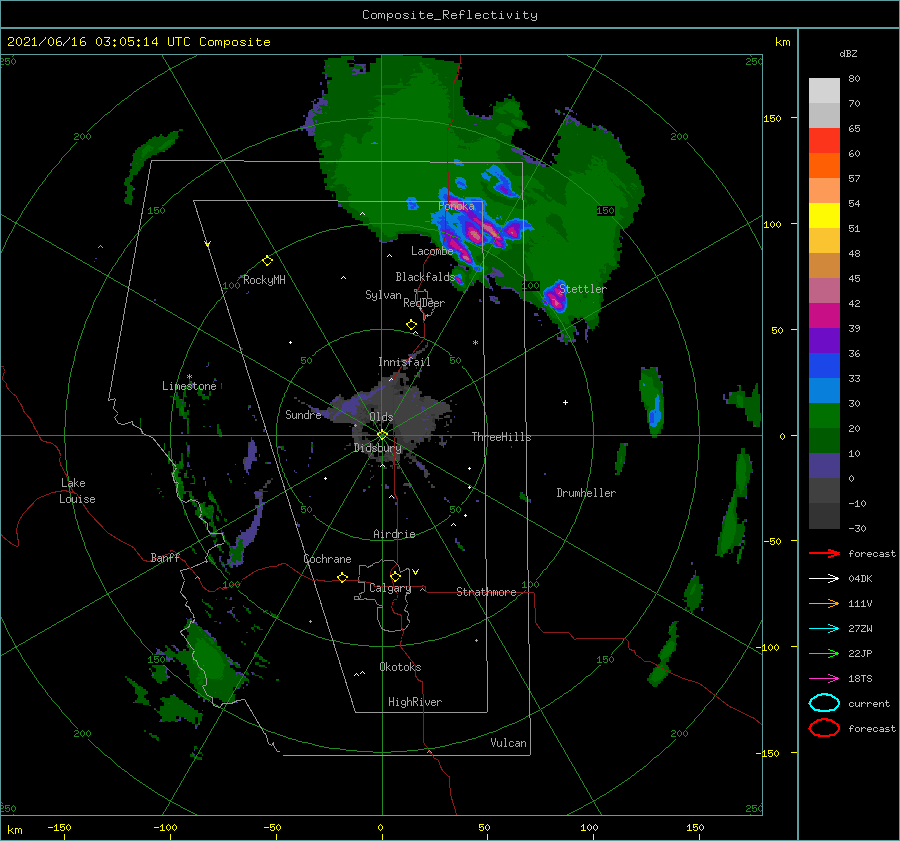Click the magenta 18TS arrow icon
Image resolution: width=900 pixels, height=841 pixels.
[x=824, y=679]
